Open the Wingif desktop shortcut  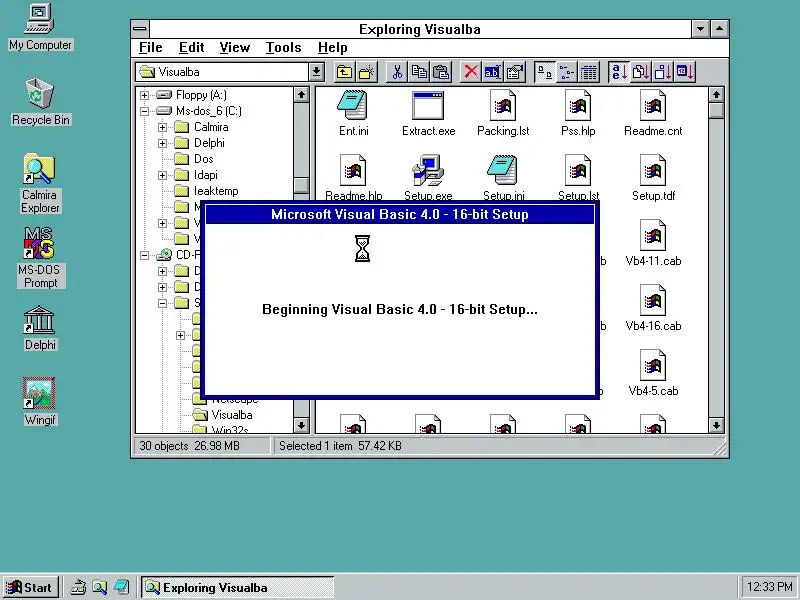tap(40, 402)
